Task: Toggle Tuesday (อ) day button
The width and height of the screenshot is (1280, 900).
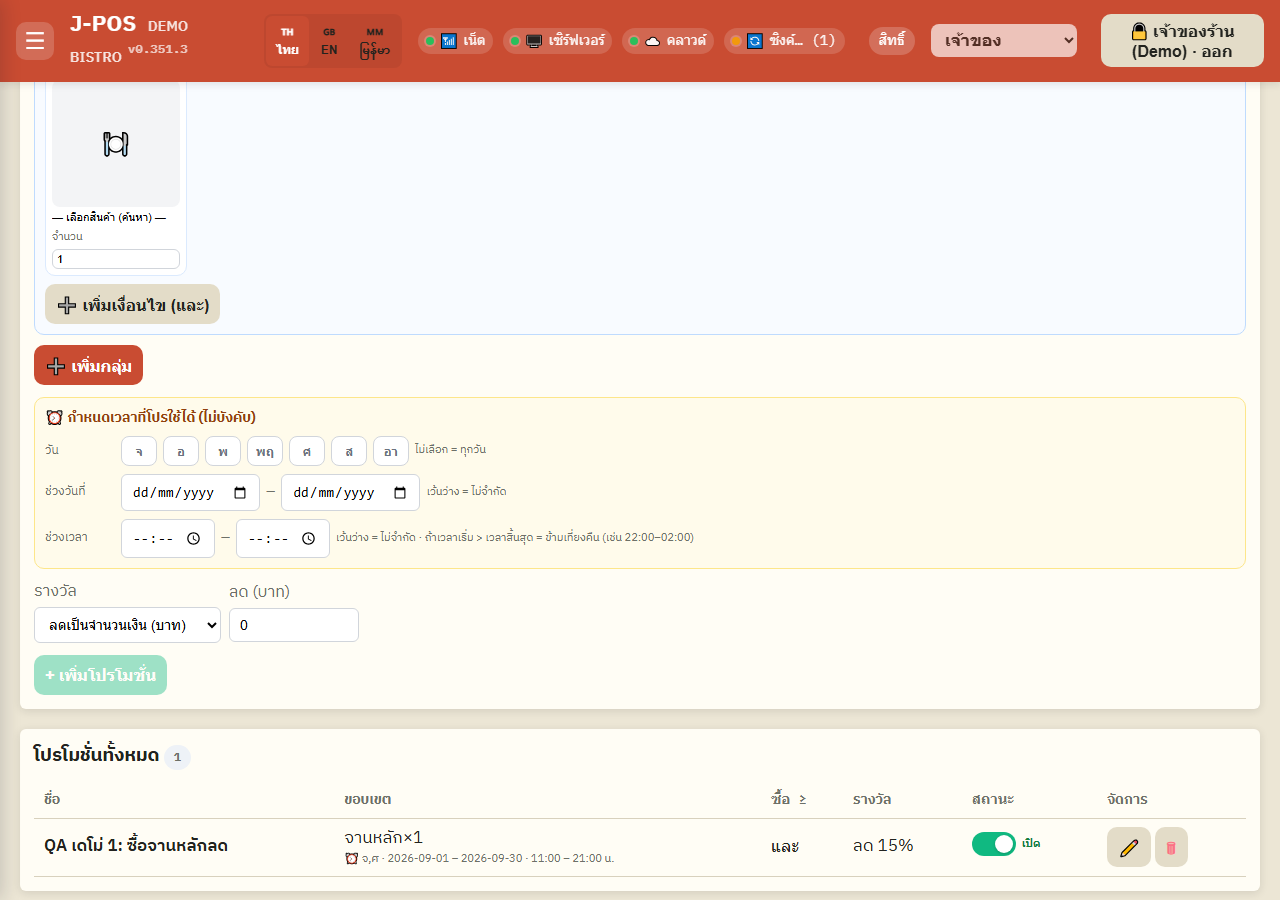Action: [x=181, y=451]
